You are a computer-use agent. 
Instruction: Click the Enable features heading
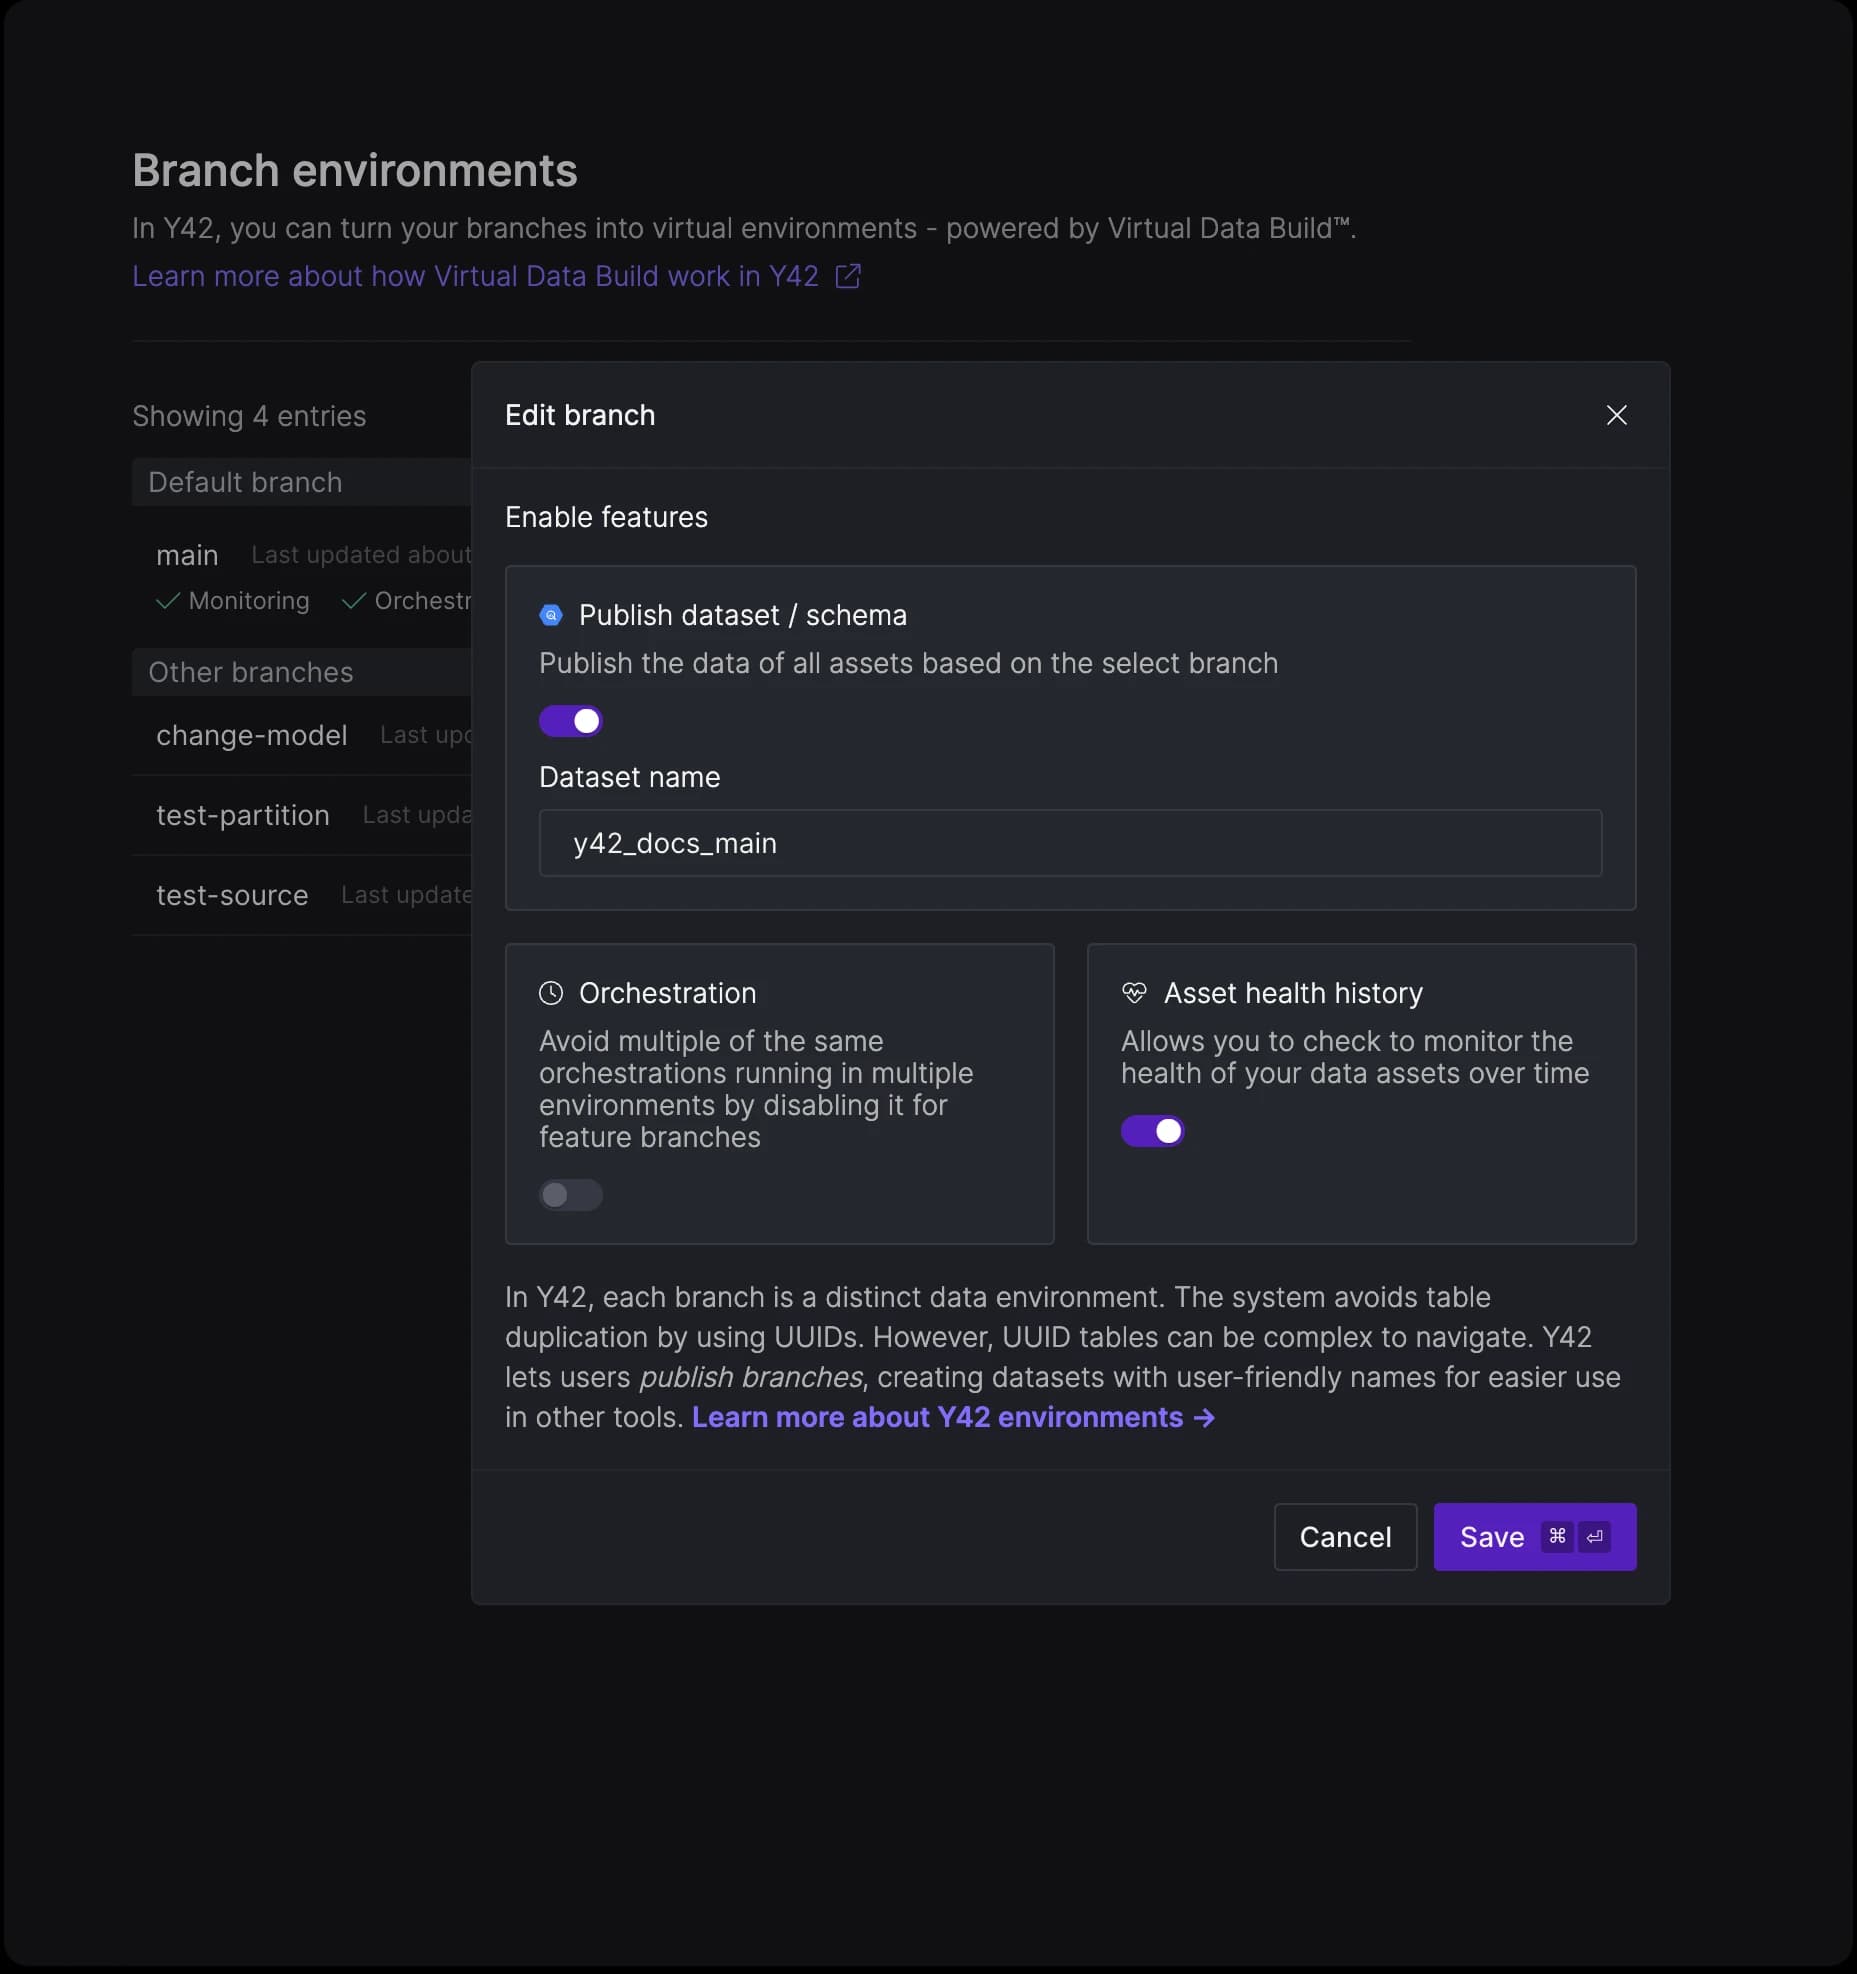[x=606, y=517]
